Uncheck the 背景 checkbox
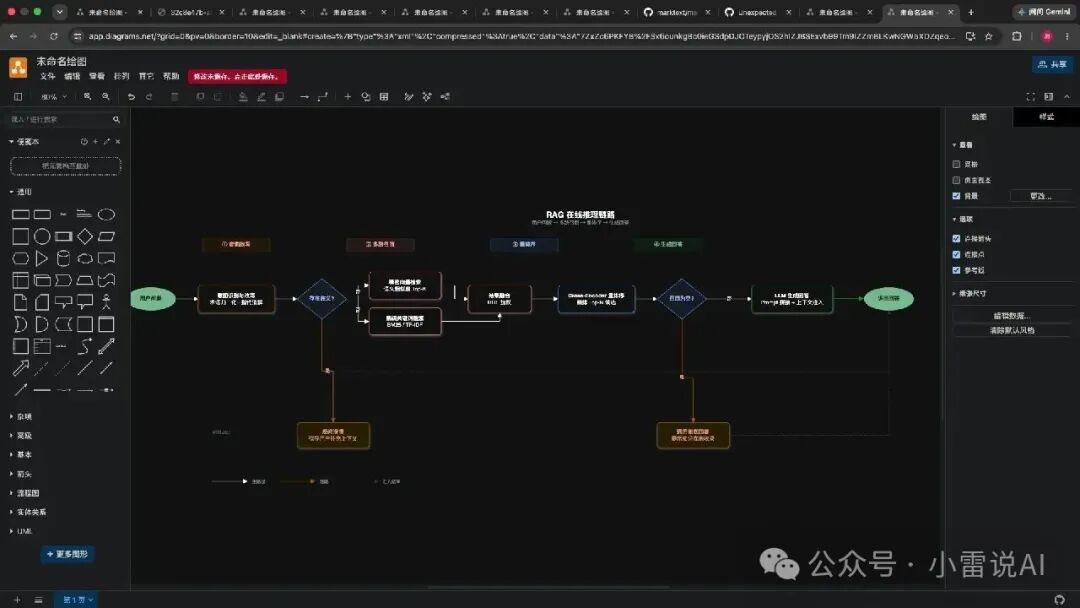The width and height of the screenshot is (1080, 608). 956,196
